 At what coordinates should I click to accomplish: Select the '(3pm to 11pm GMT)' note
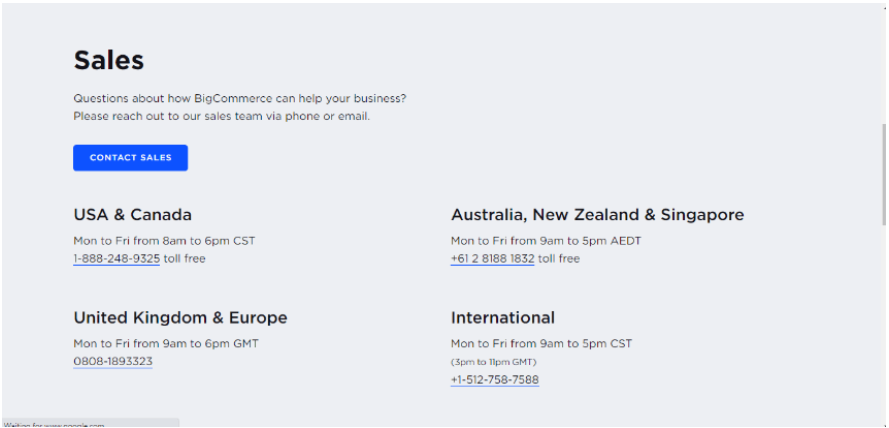(493, 362)
